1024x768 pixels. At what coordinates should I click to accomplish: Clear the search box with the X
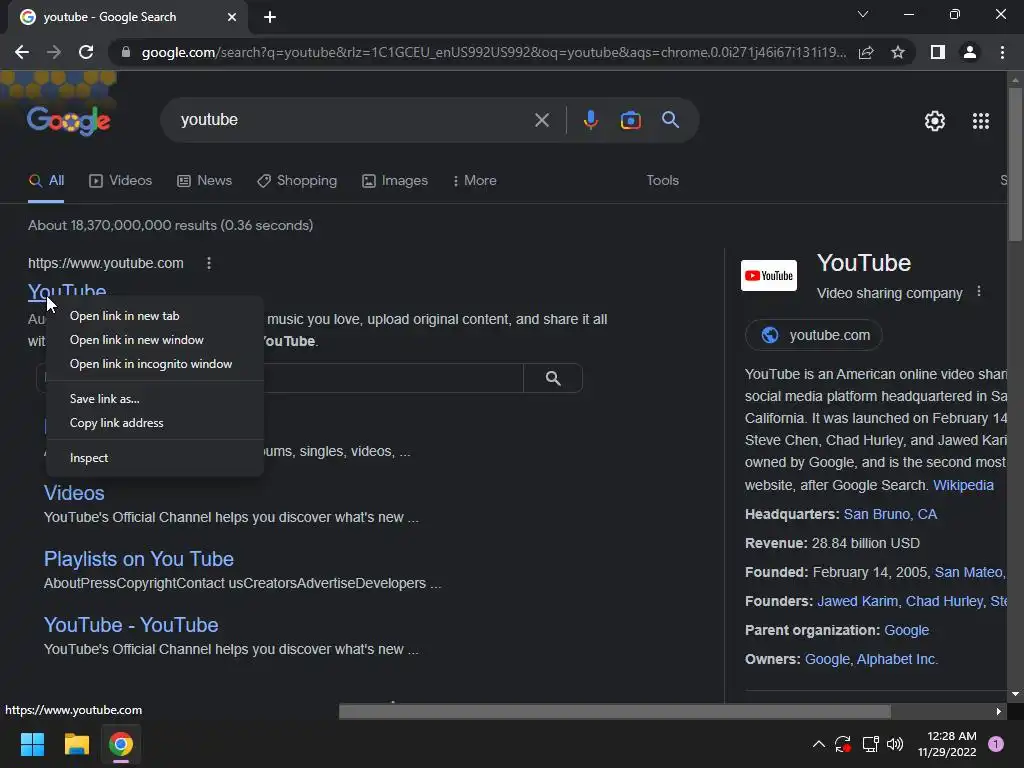(541, 120)
